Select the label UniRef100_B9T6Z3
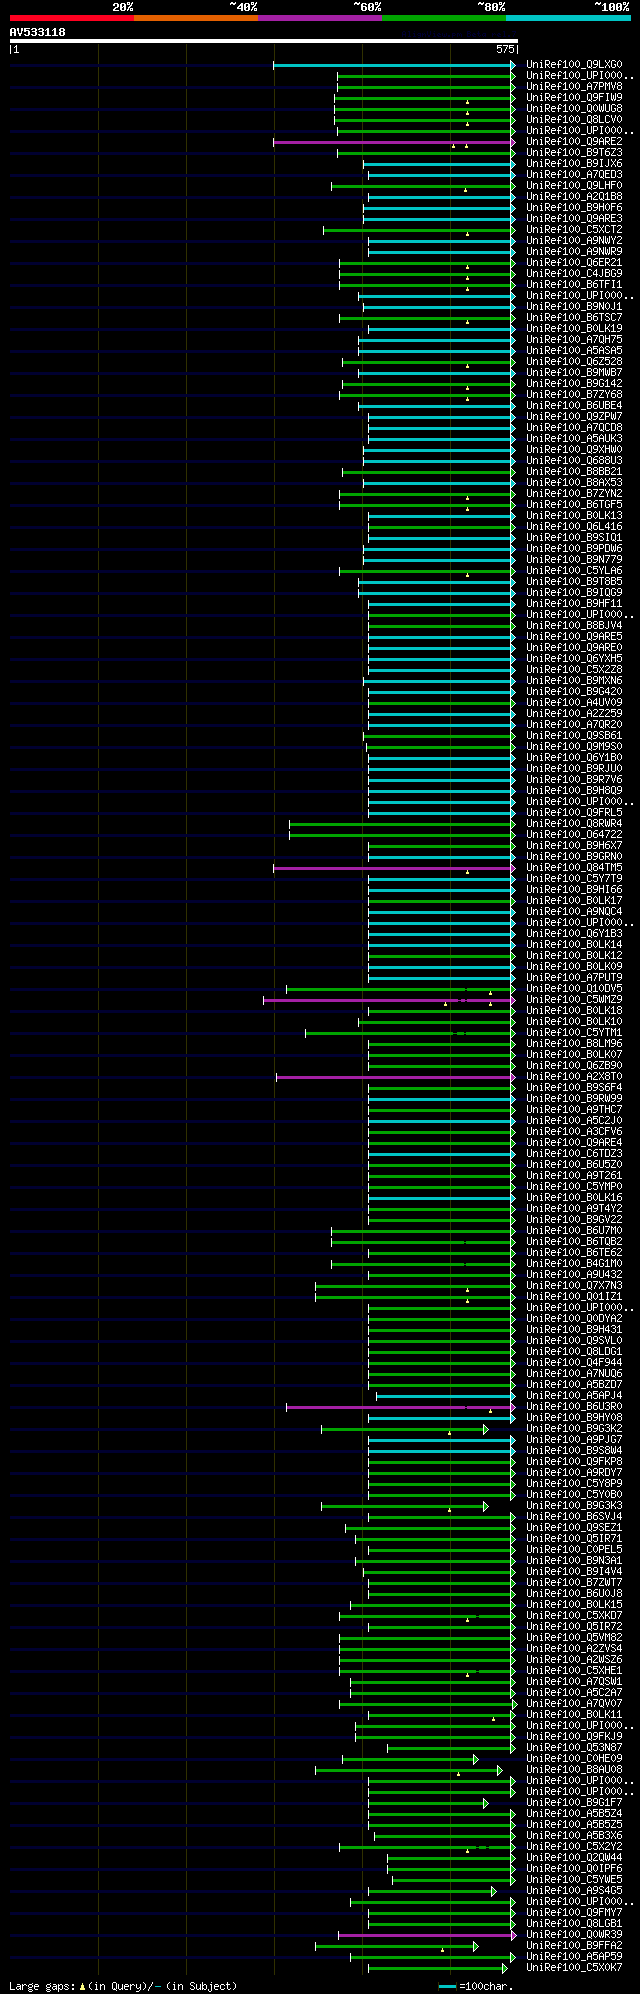Viewport: 640px width, 1994px height. click(x=574, y=153)
